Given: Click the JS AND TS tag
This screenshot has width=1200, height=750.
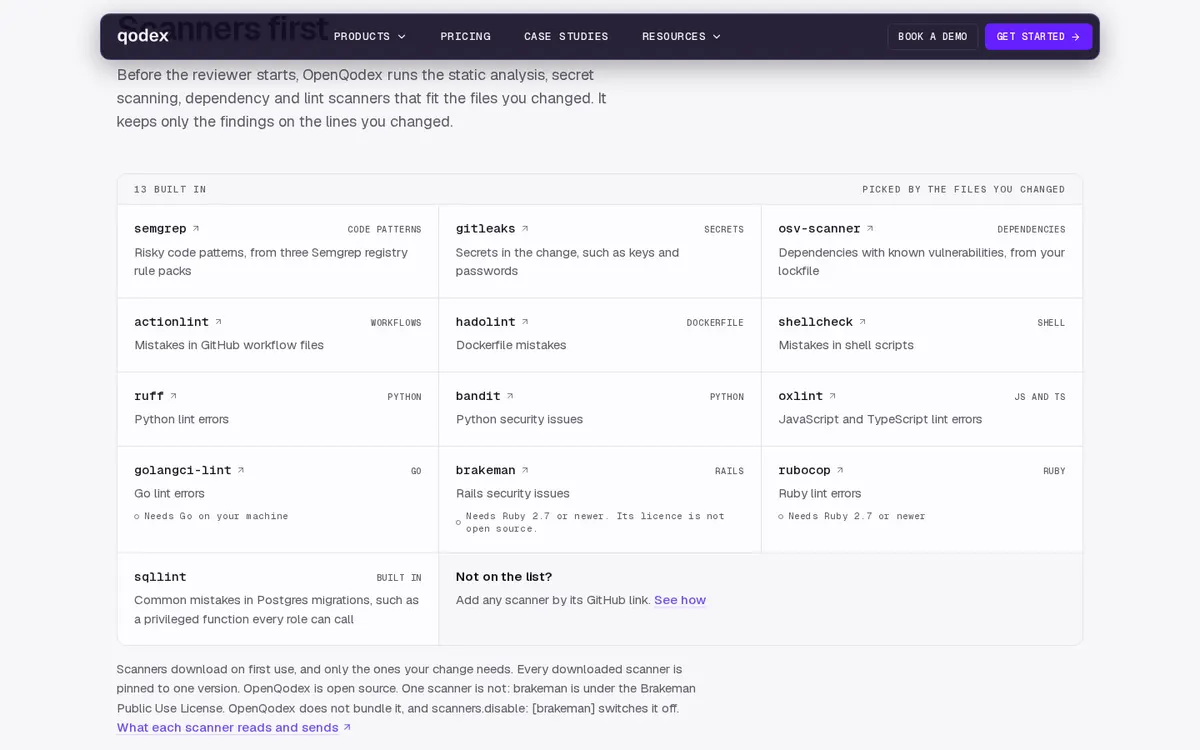Looking at the screenshot, I should pyautogui.click(x=1040, y=397).
